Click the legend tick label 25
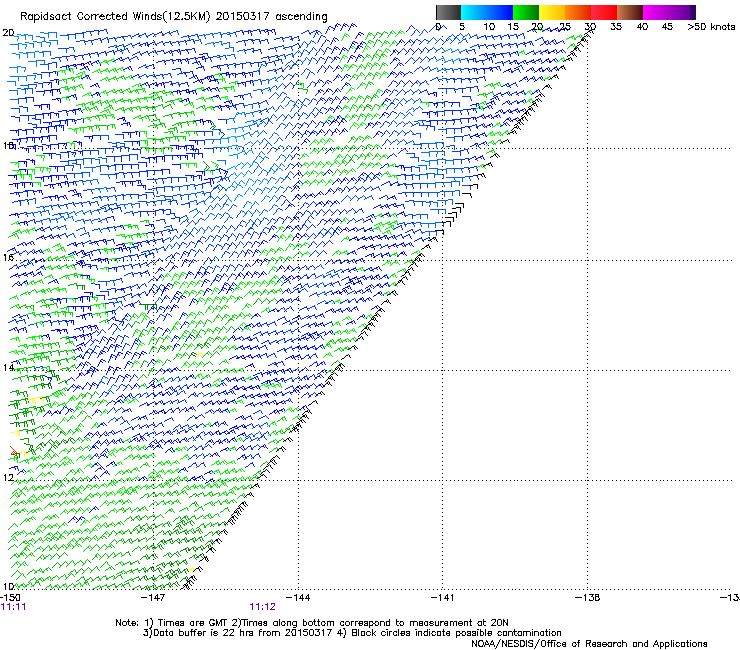This screenshot has width=740, height=650. coord(565,27)
